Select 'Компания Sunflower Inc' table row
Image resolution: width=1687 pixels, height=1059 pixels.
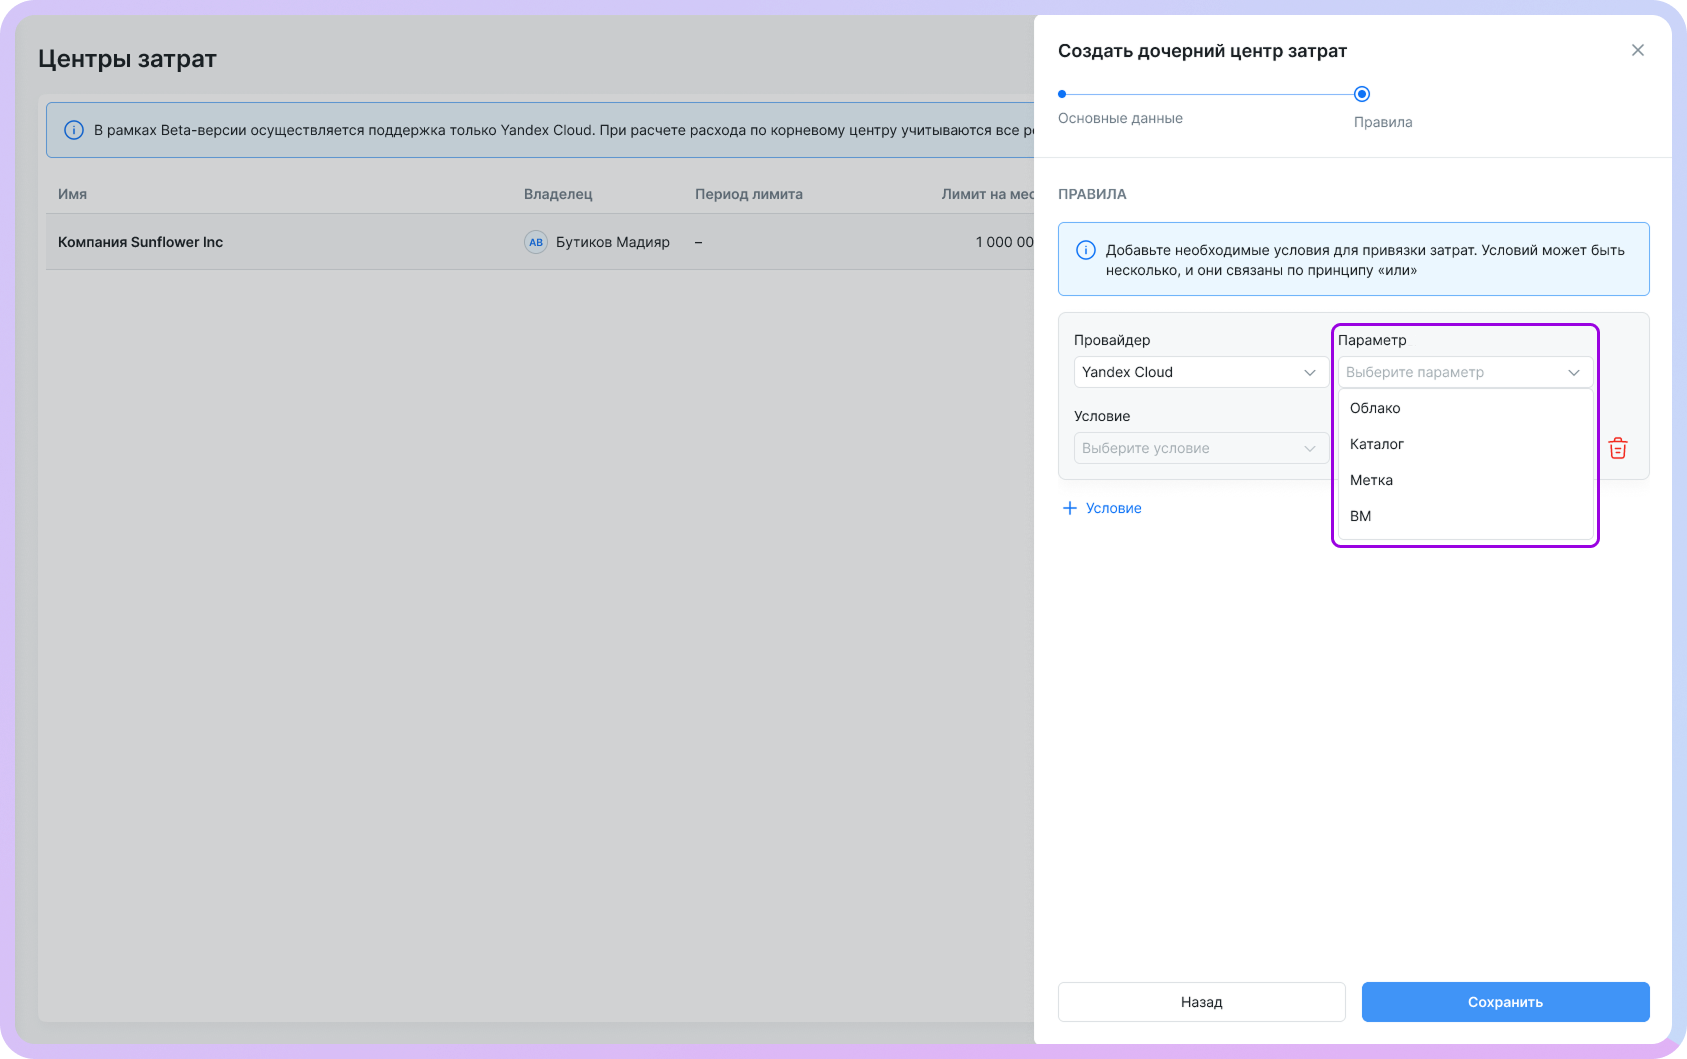(x=141, y=242)
